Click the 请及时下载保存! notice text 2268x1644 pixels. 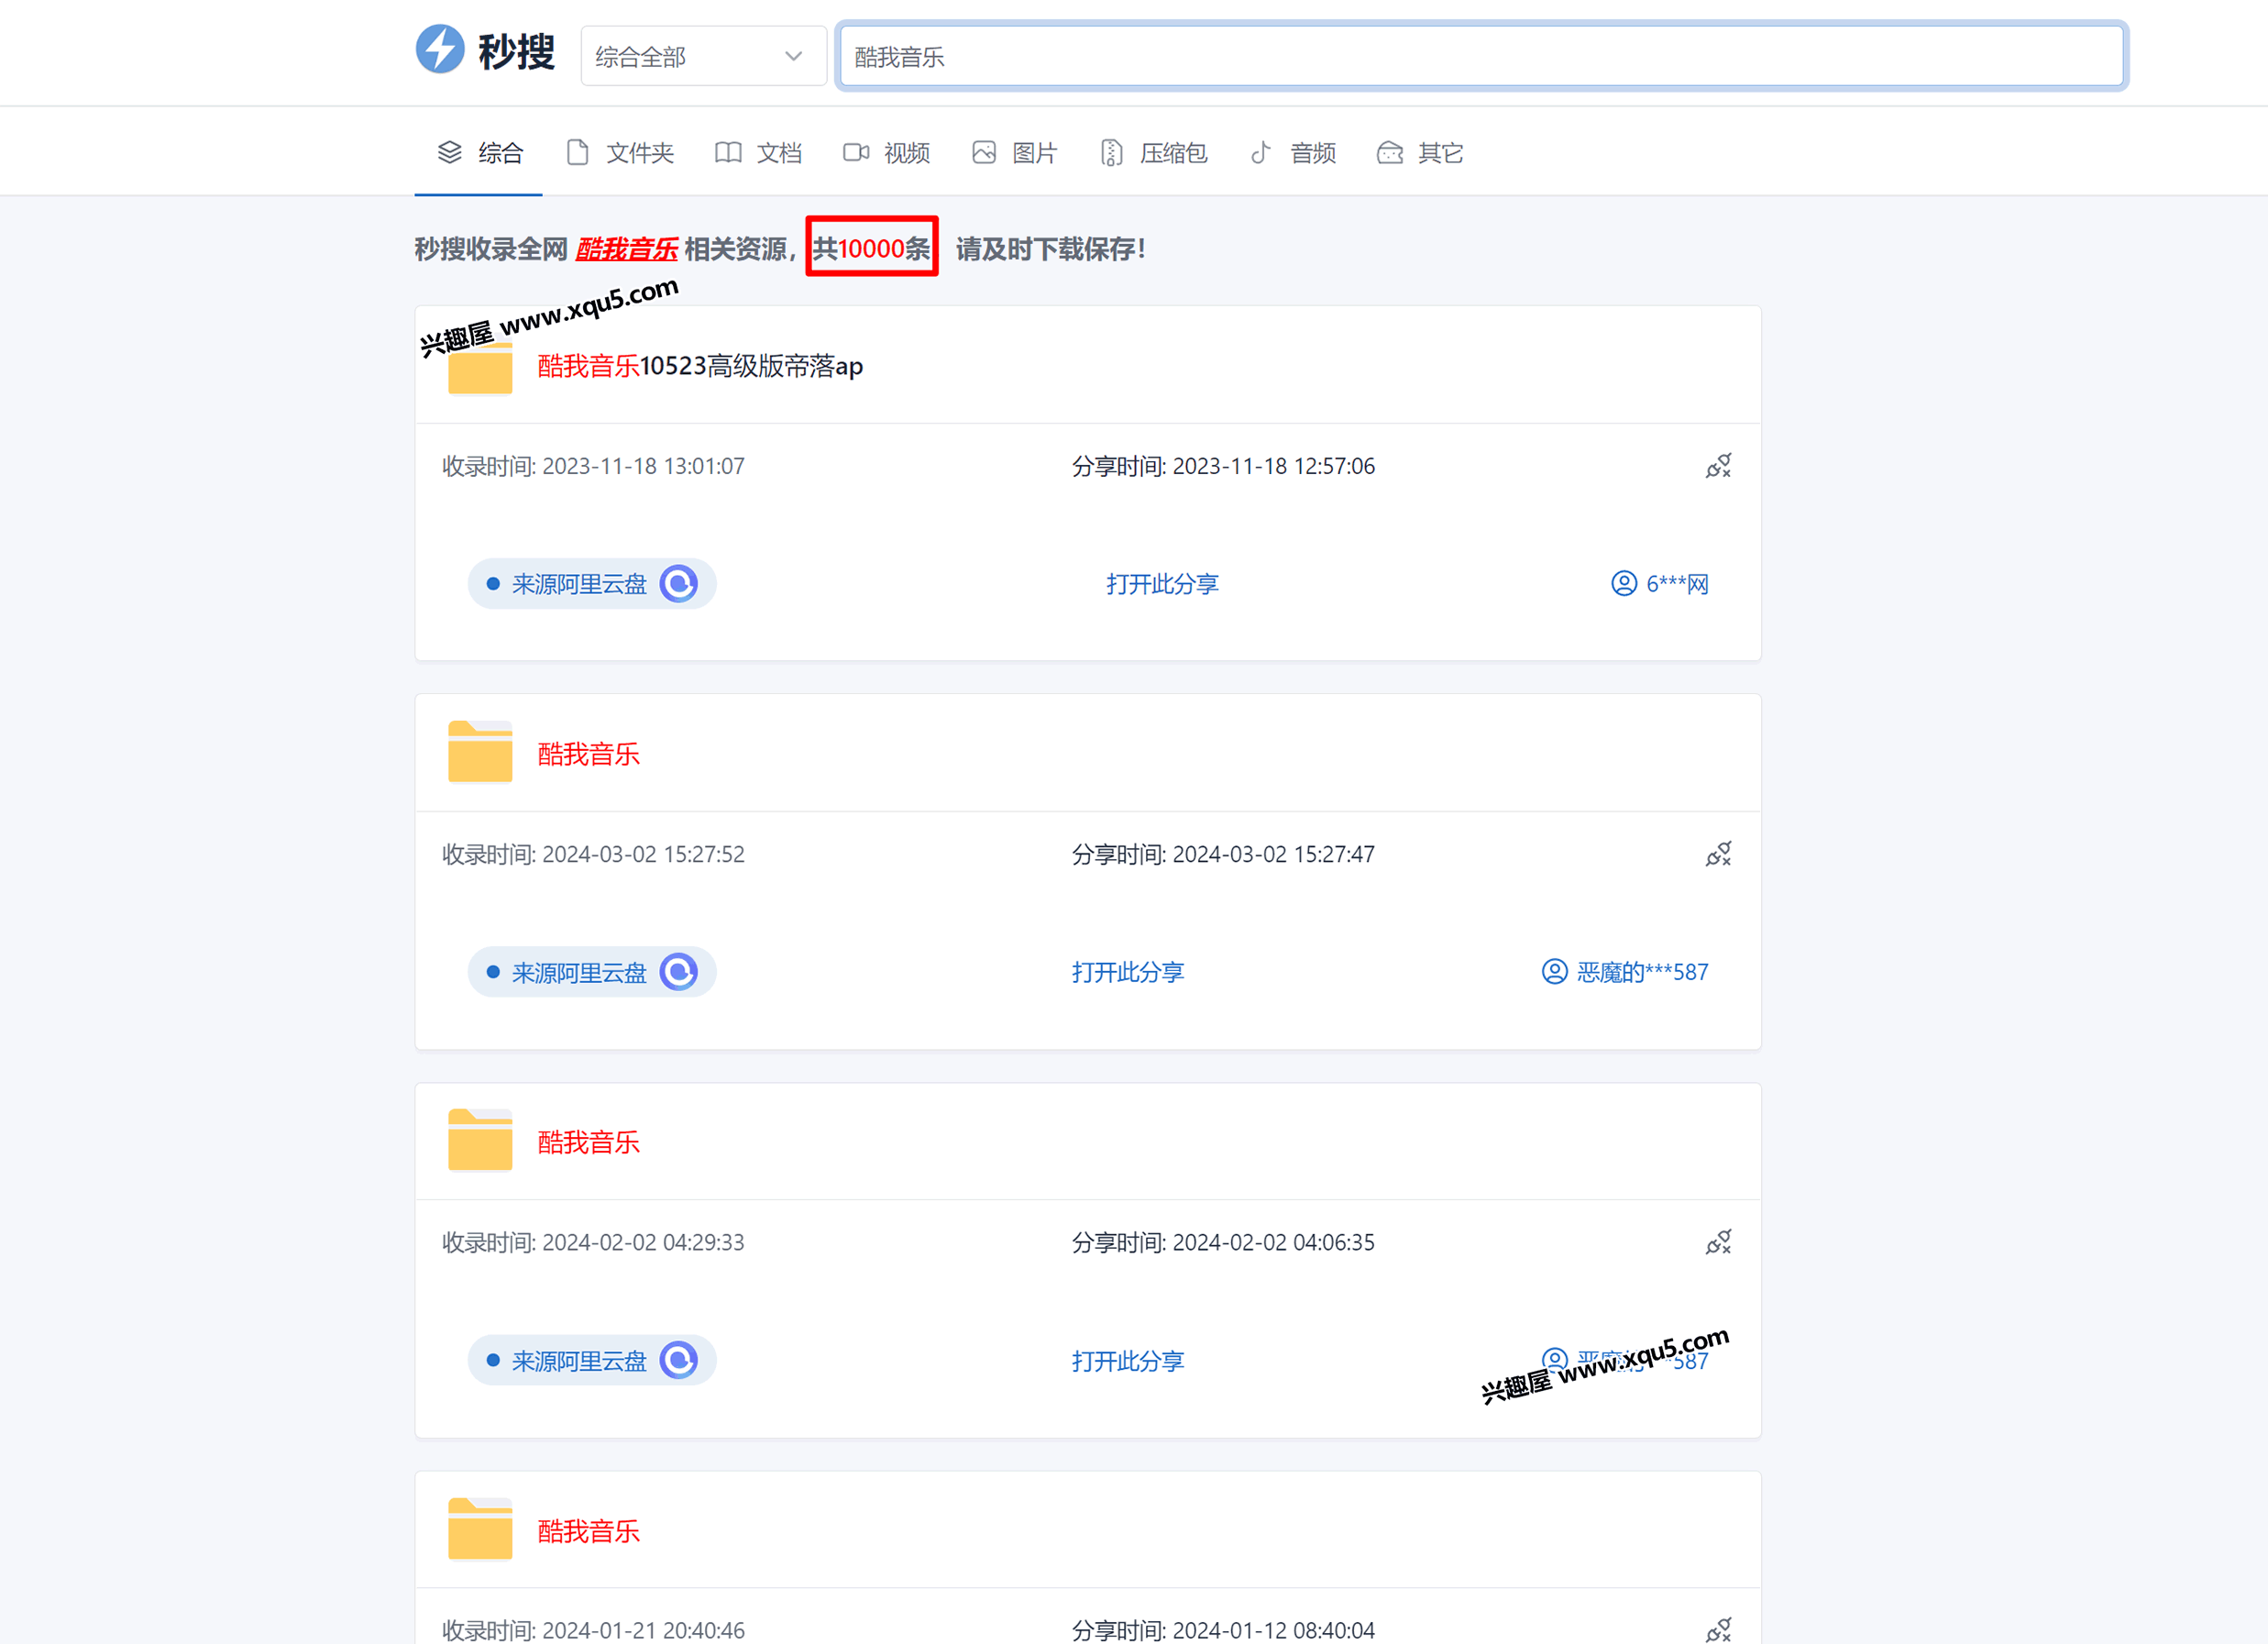(1051, 249)
